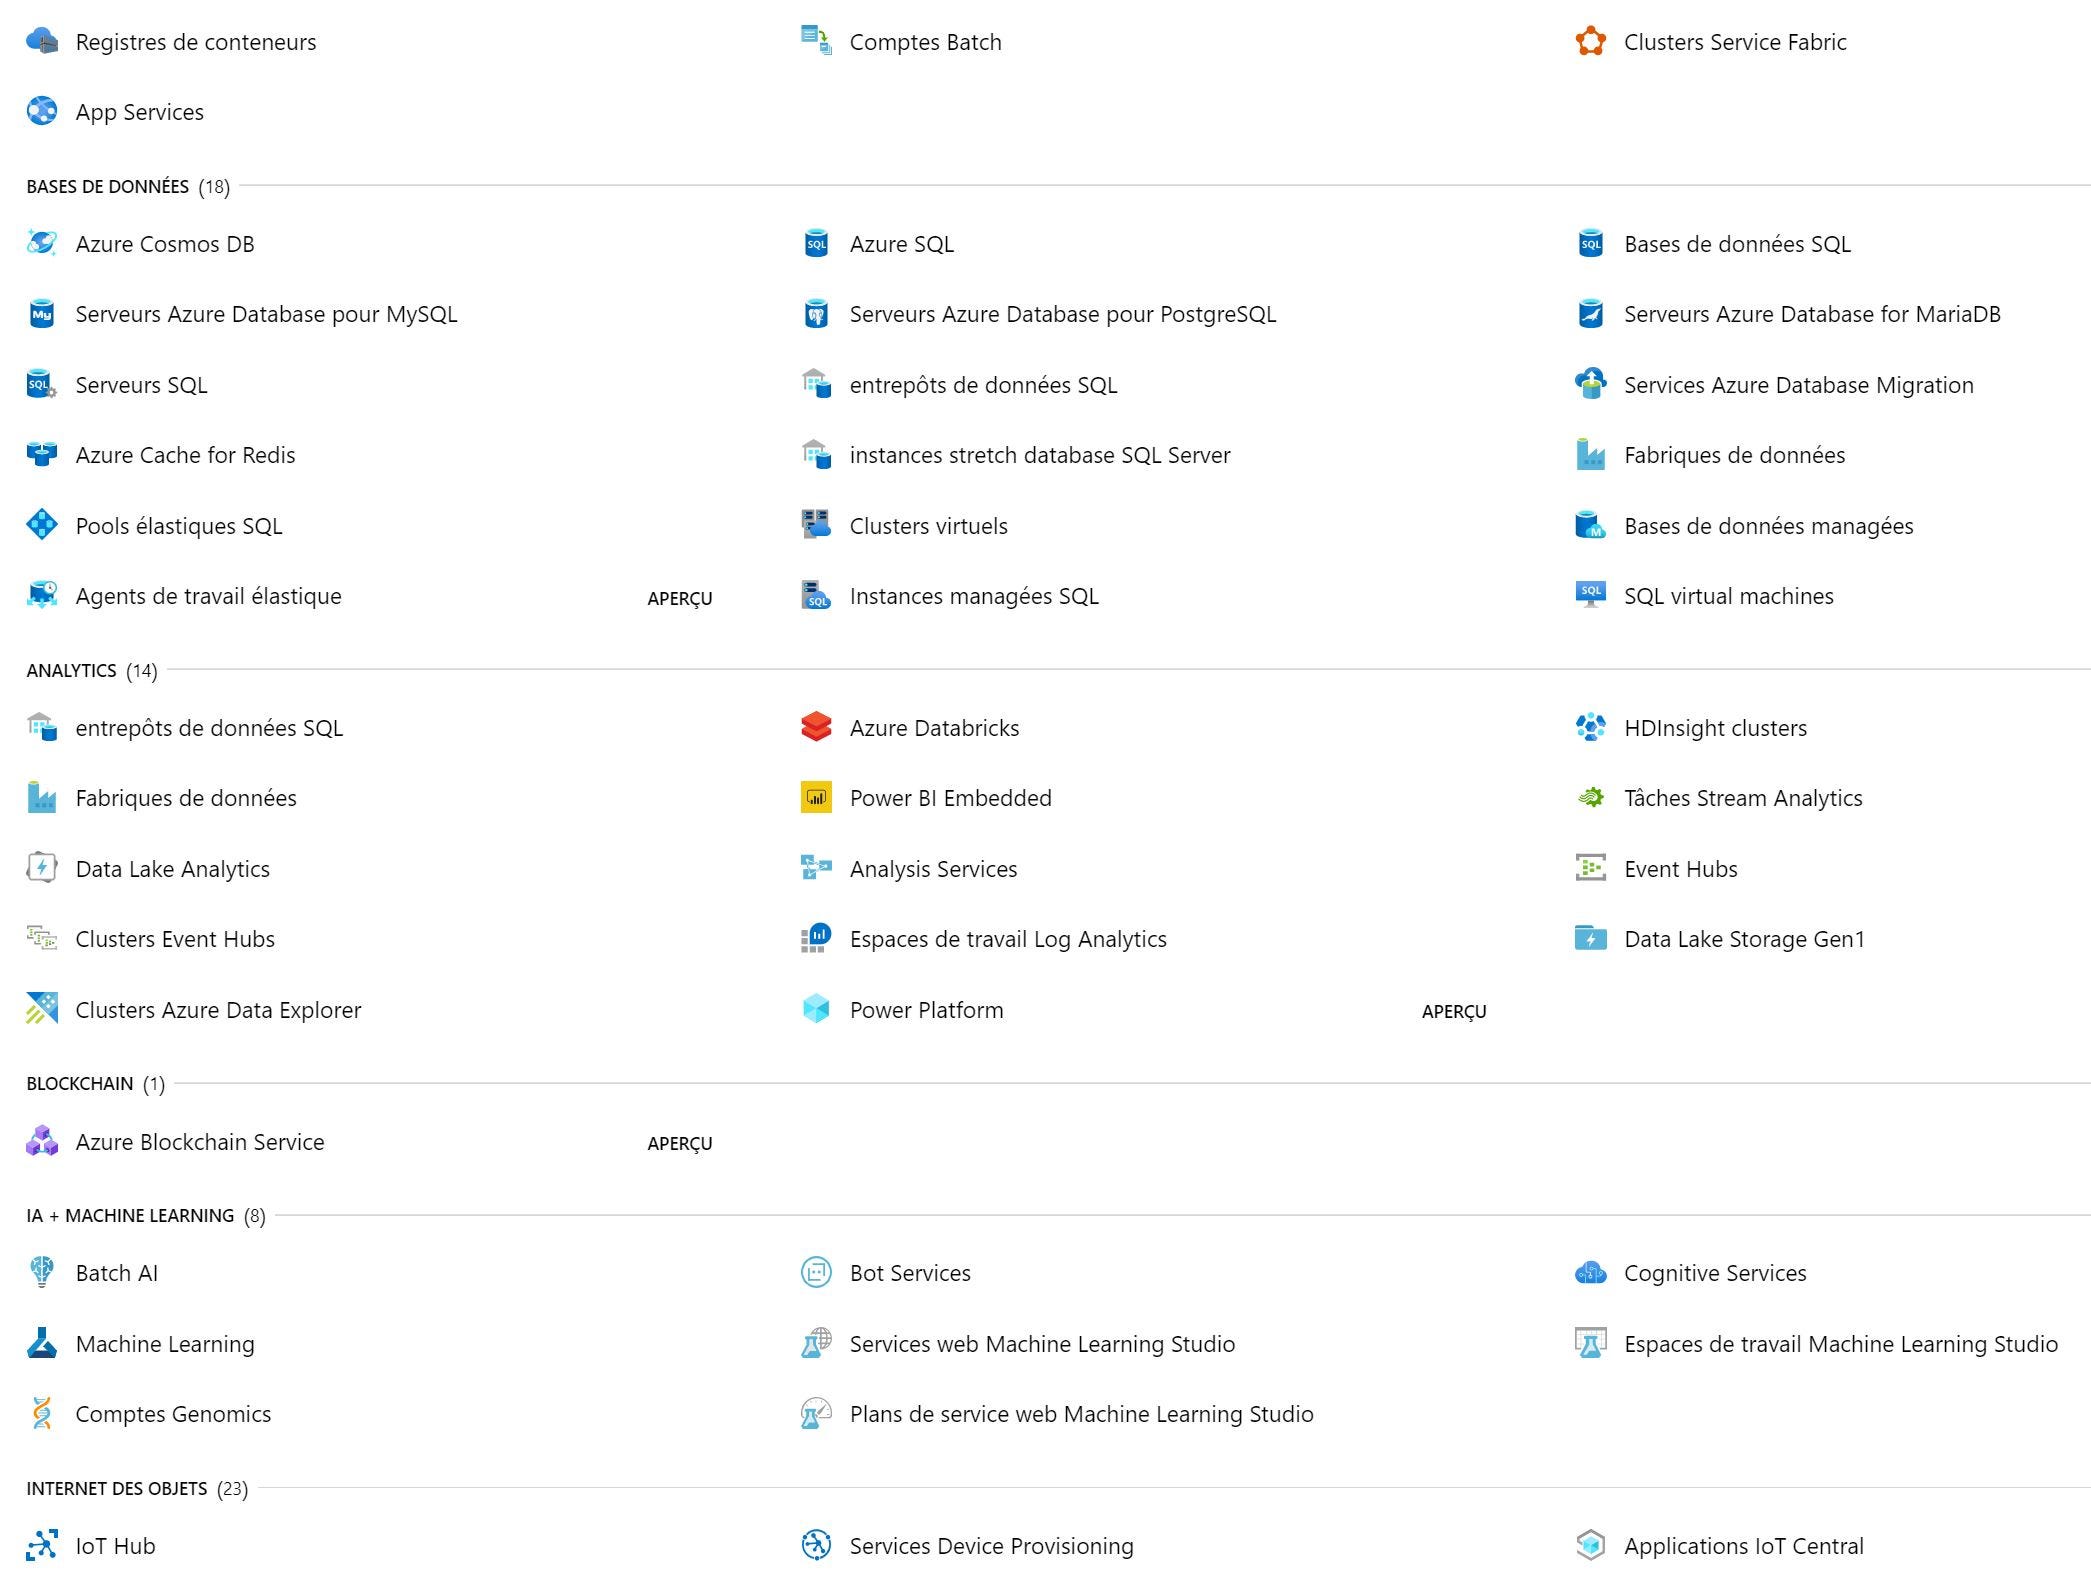
Task: Click the IoT Hub icon
Action: 42,1546
